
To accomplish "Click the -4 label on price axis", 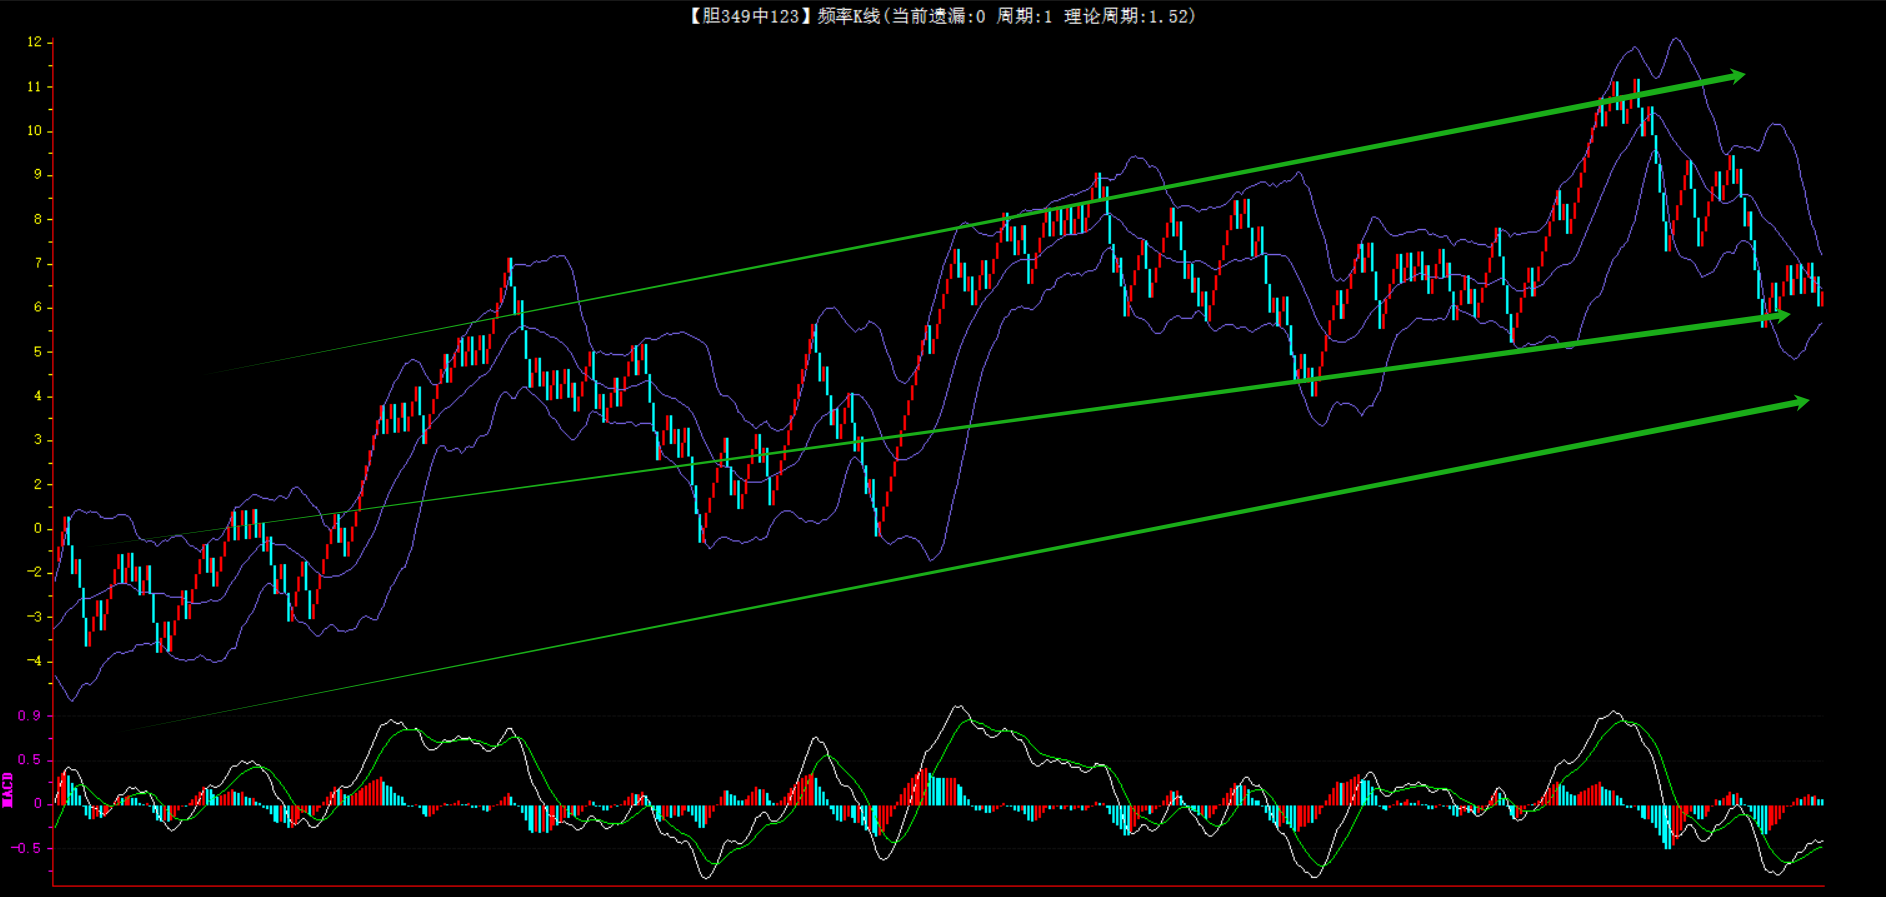I will pyautogui.click(x=35, y=661).
